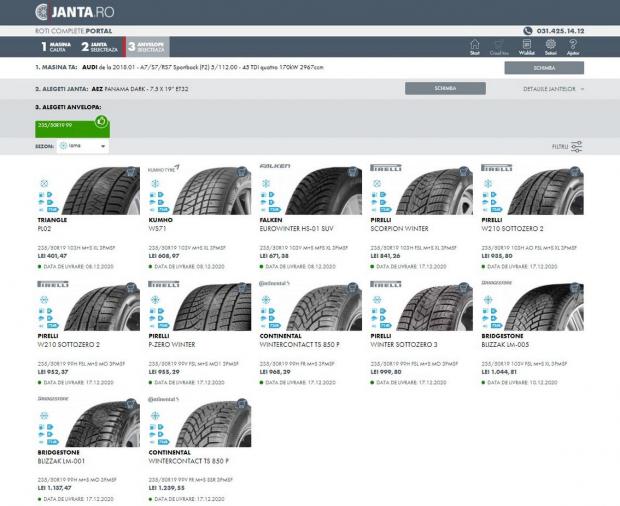
Task: Click the Start home icon
Action: (475, 46)
